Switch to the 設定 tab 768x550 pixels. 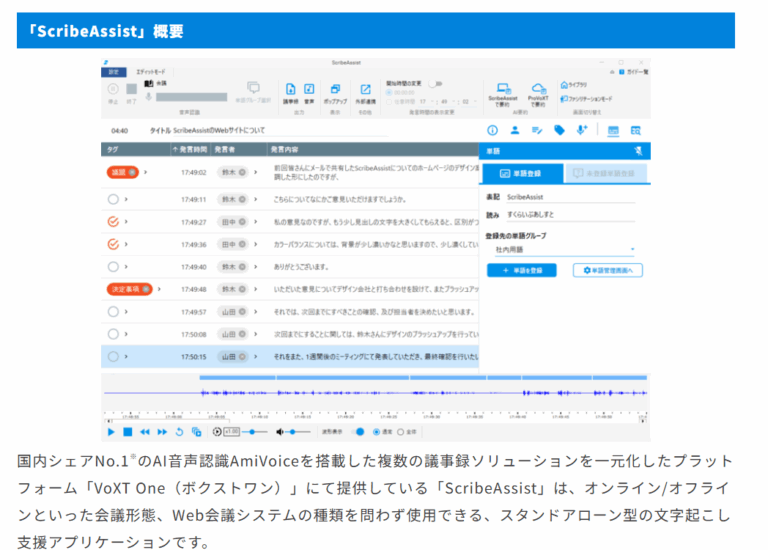click(x=114, y=72)
